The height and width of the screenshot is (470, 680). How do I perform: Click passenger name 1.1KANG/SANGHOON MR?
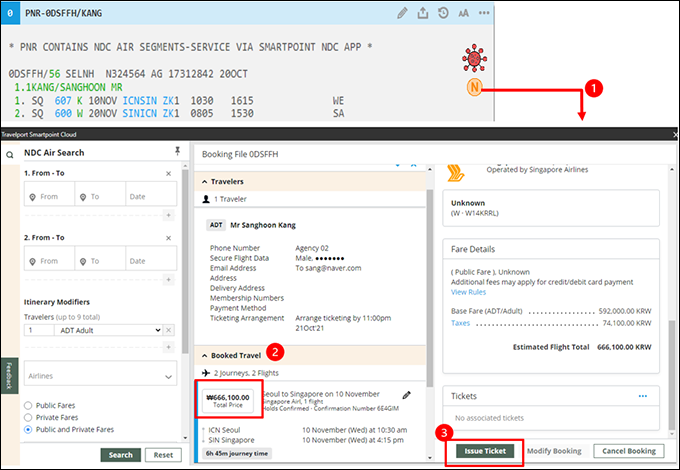(69, 87)
